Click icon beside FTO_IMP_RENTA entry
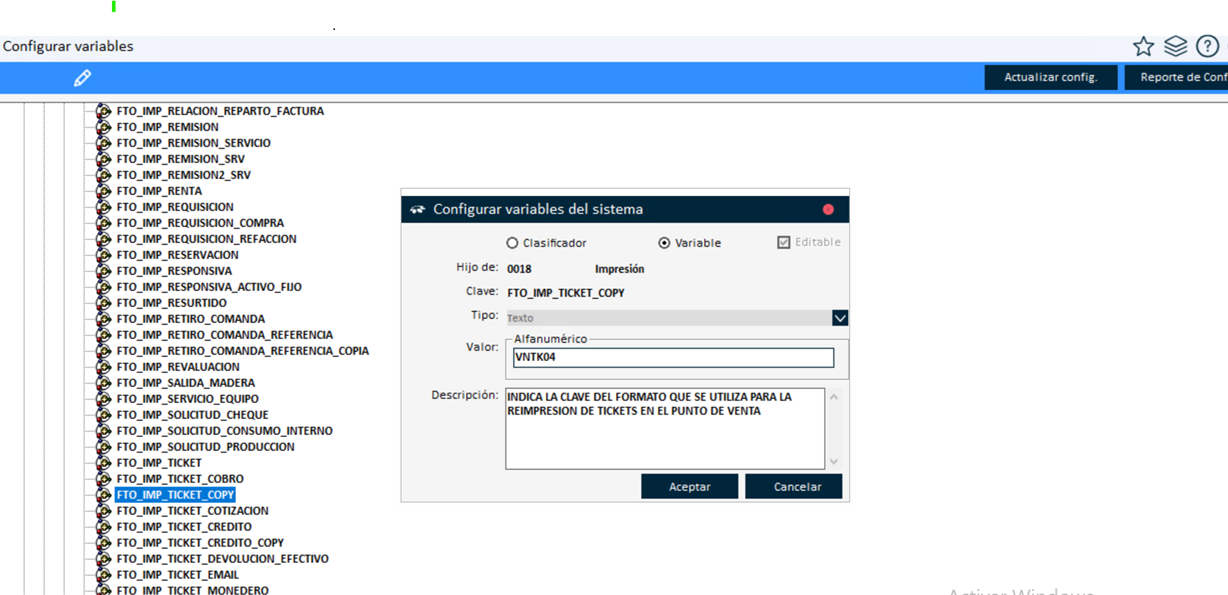1228x595 pixels. pyautogui.click(x=103, y=191)
